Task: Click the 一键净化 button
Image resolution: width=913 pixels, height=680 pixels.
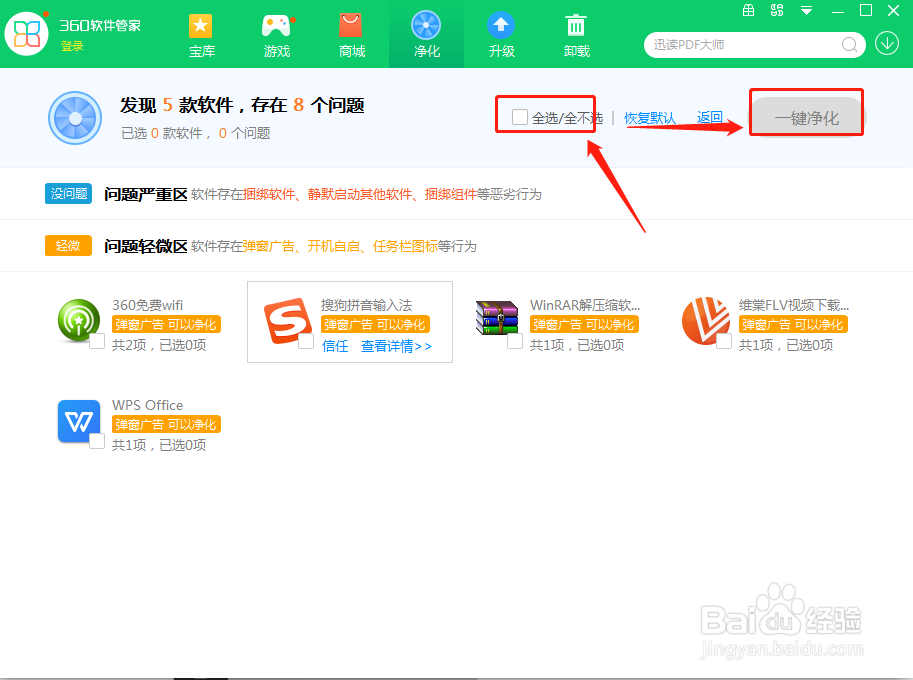Action: (x=806, y=118)
